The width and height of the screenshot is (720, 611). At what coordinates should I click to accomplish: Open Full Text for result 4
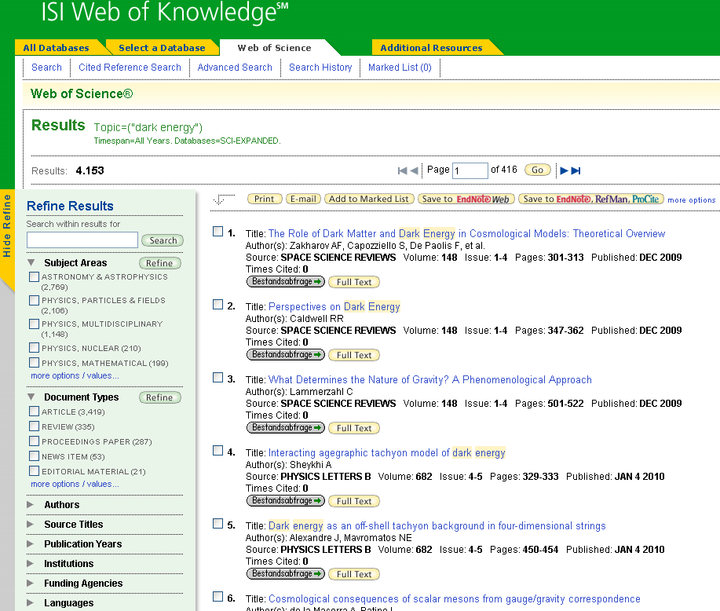[354, 501]
